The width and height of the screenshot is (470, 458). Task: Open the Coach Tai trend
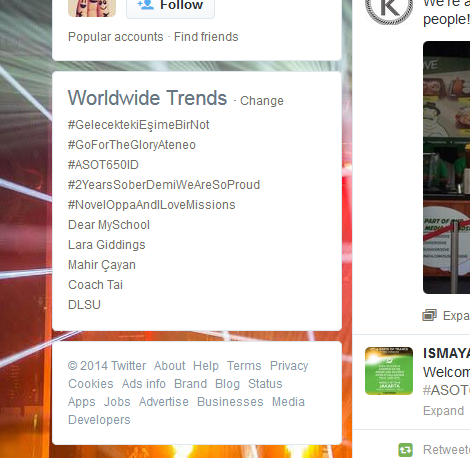(x=95, y=285)
